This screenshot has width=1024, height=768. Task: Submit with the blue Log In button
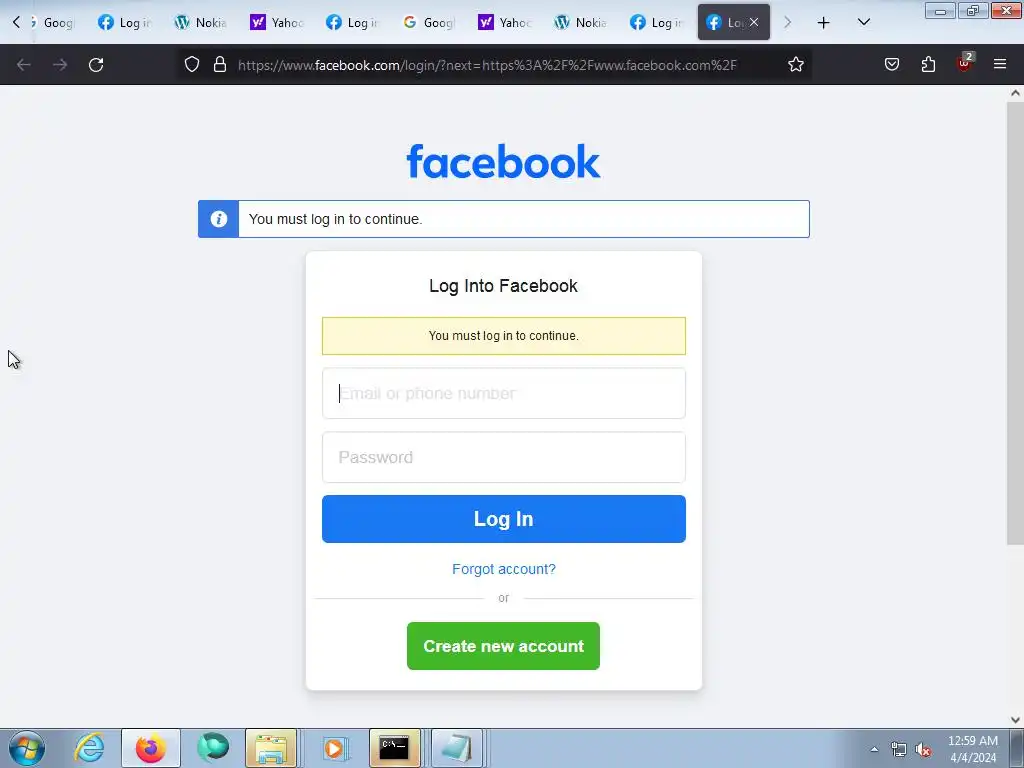click(x=504, y=519)
